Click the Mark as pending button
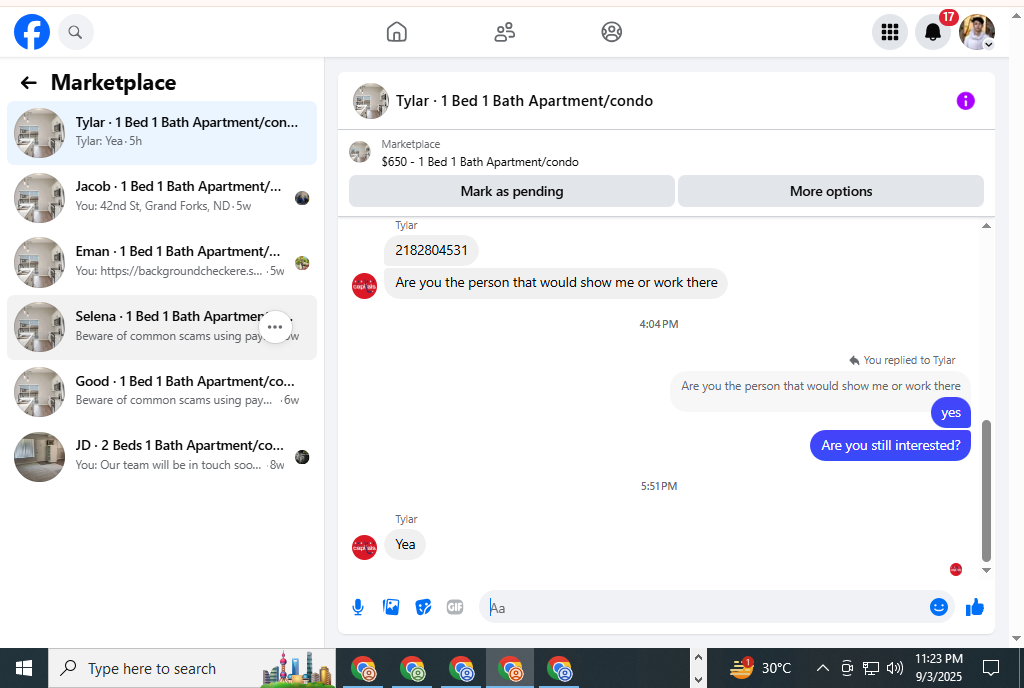The width and height of the screenshot is (1024, 688). point(511,191)
